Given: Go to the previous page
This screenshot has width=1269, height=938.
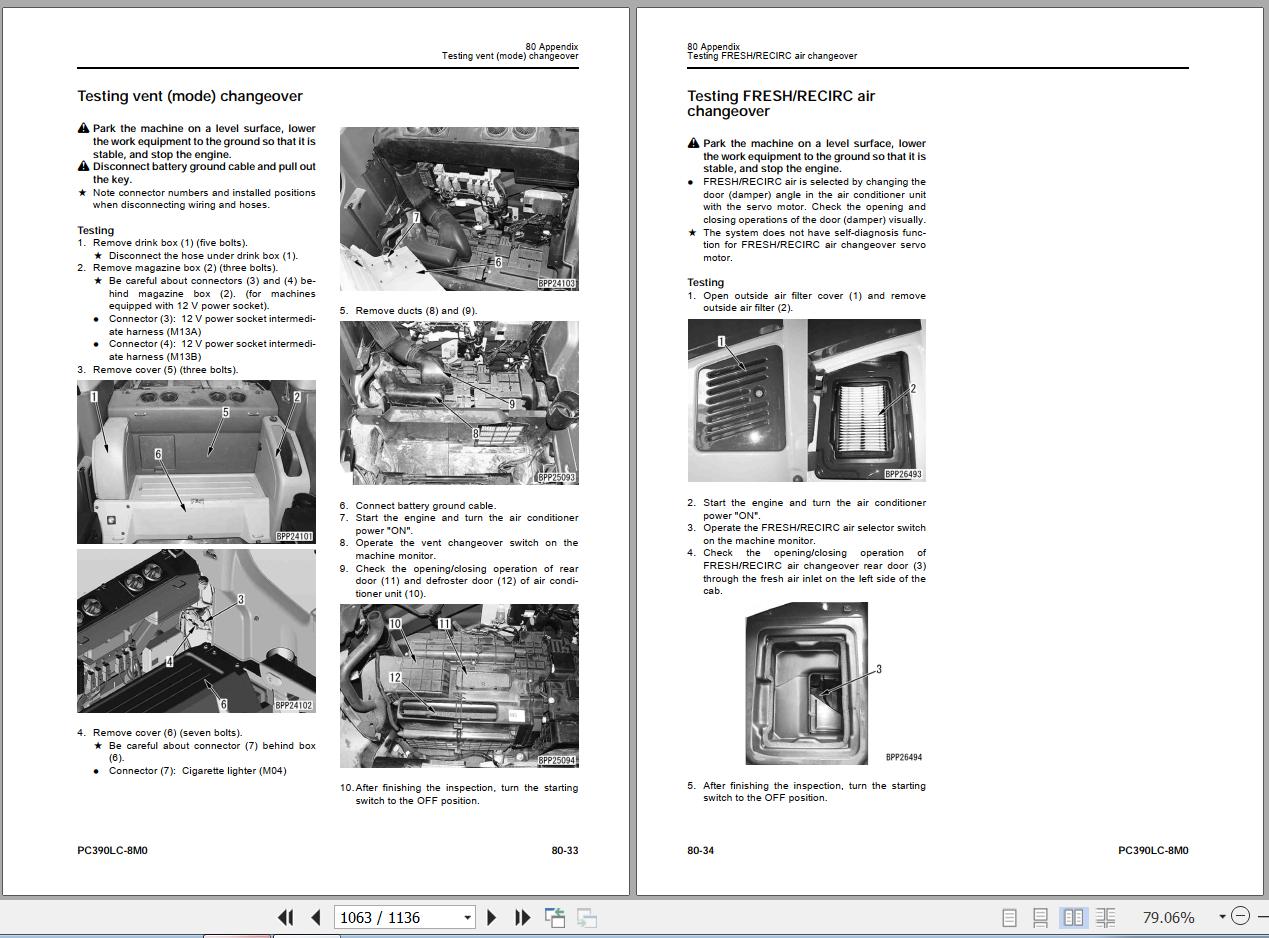Looking at the screenshot, I should 316,917.
